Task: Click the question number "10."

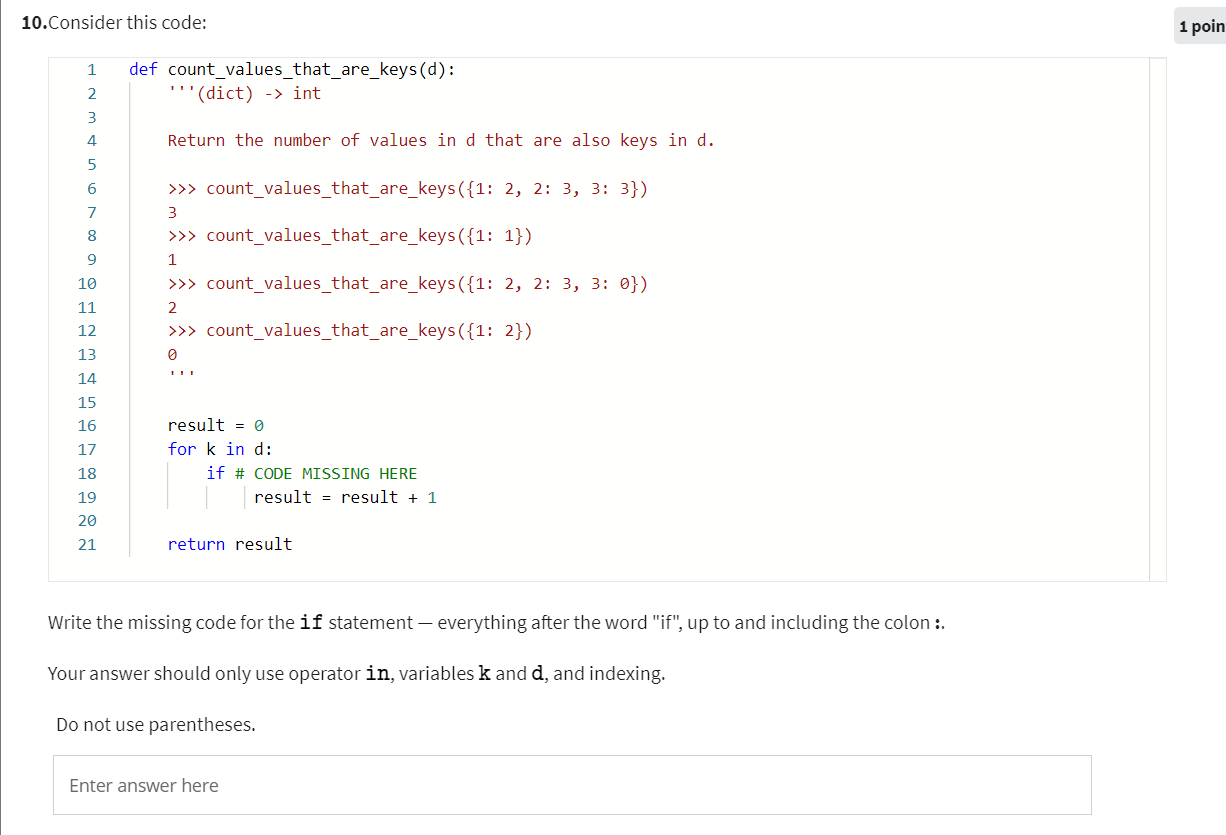Action: click(x=28, y=22)
